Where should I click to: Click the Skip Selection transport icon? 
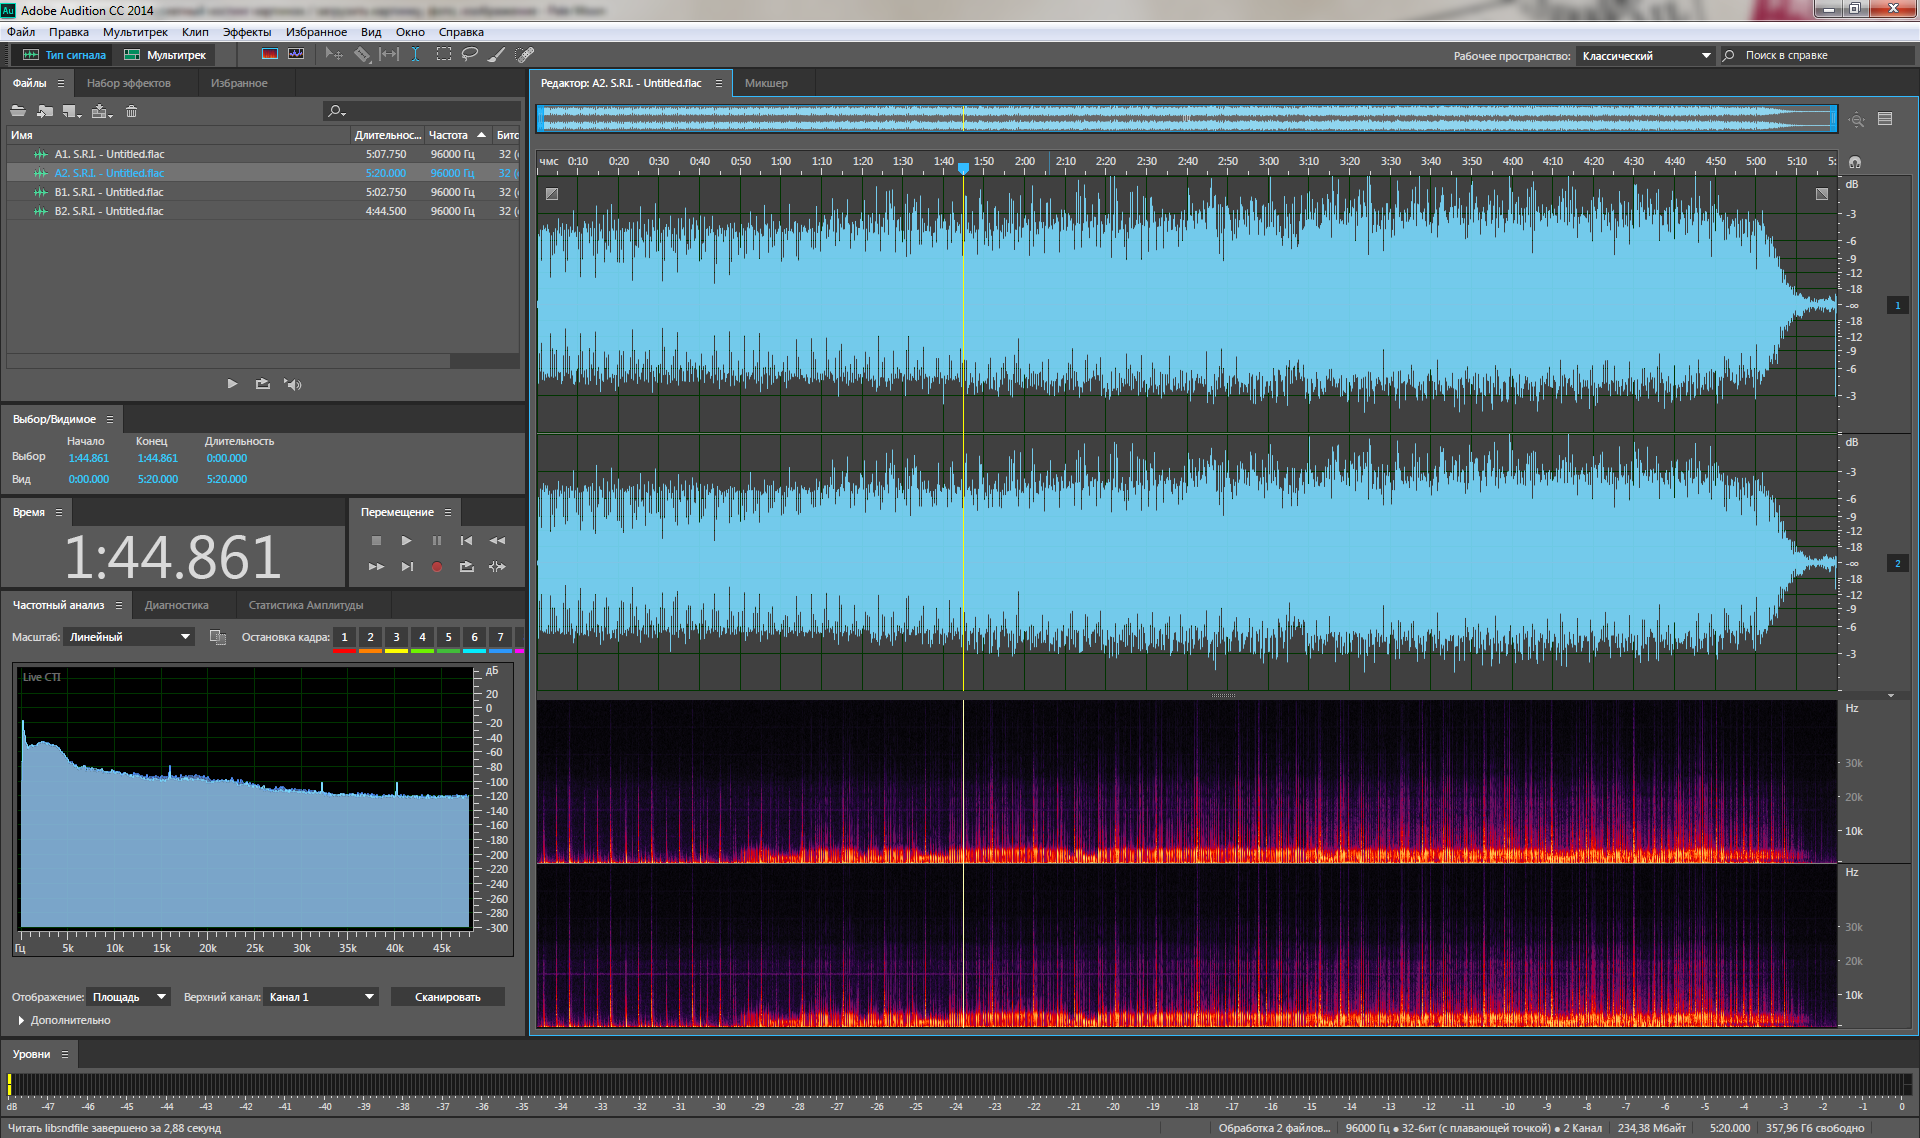pos(497,567)
